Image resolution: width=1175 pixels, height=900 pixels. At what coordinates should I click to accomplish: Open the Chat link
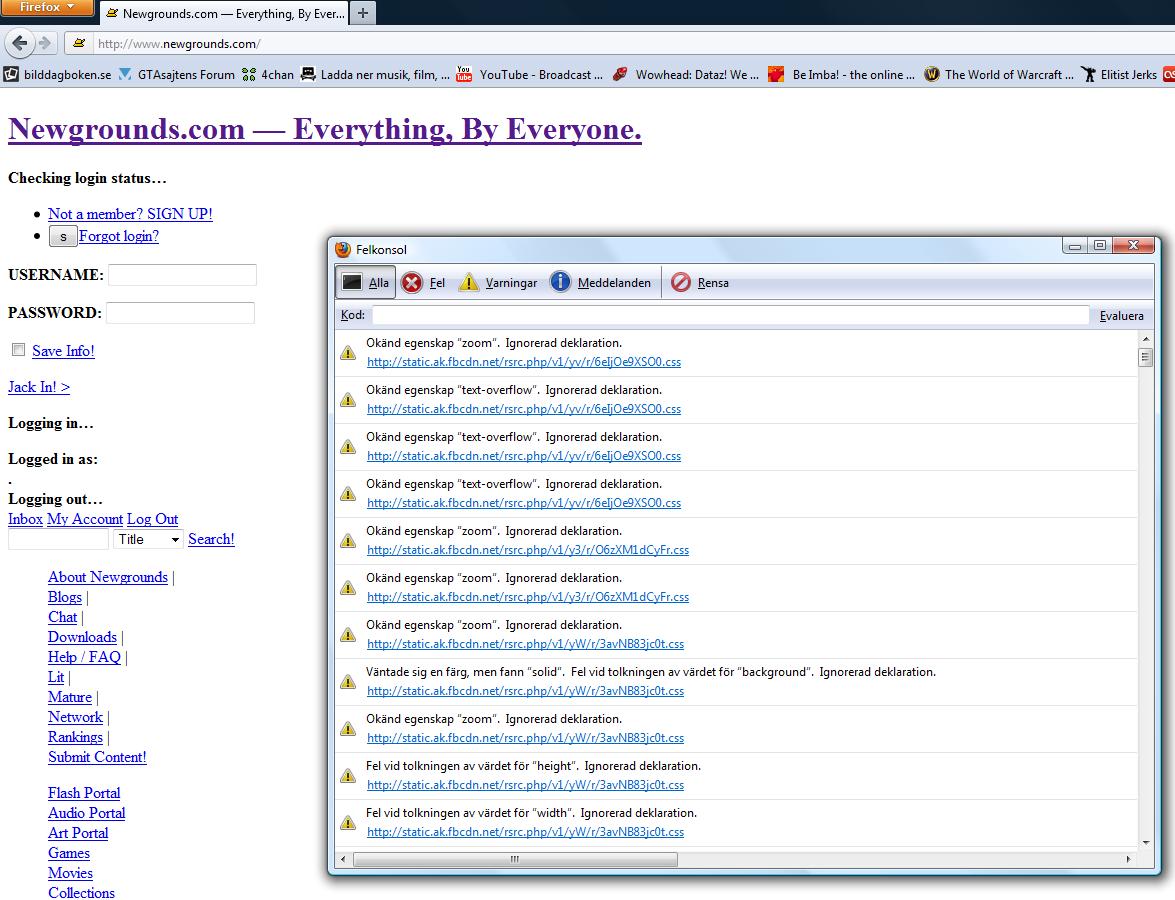click(62, 617)
